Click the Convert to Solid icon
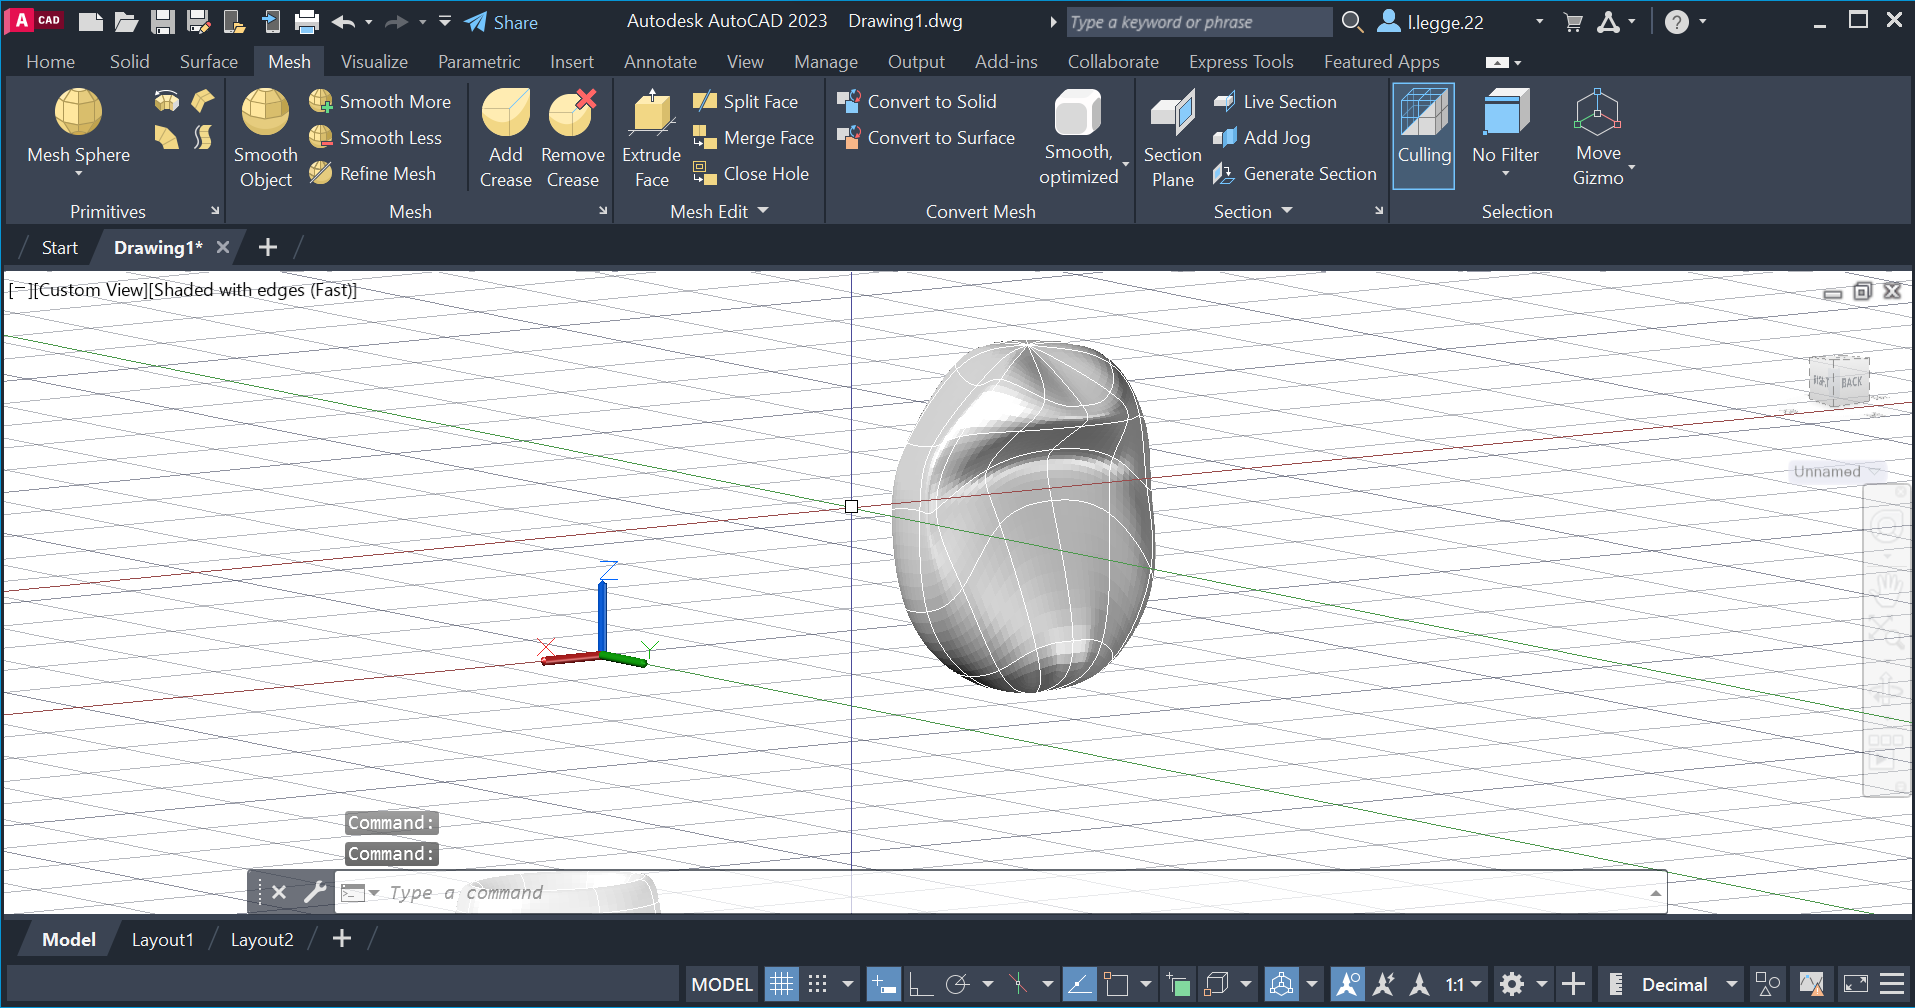 click(849, 101)
